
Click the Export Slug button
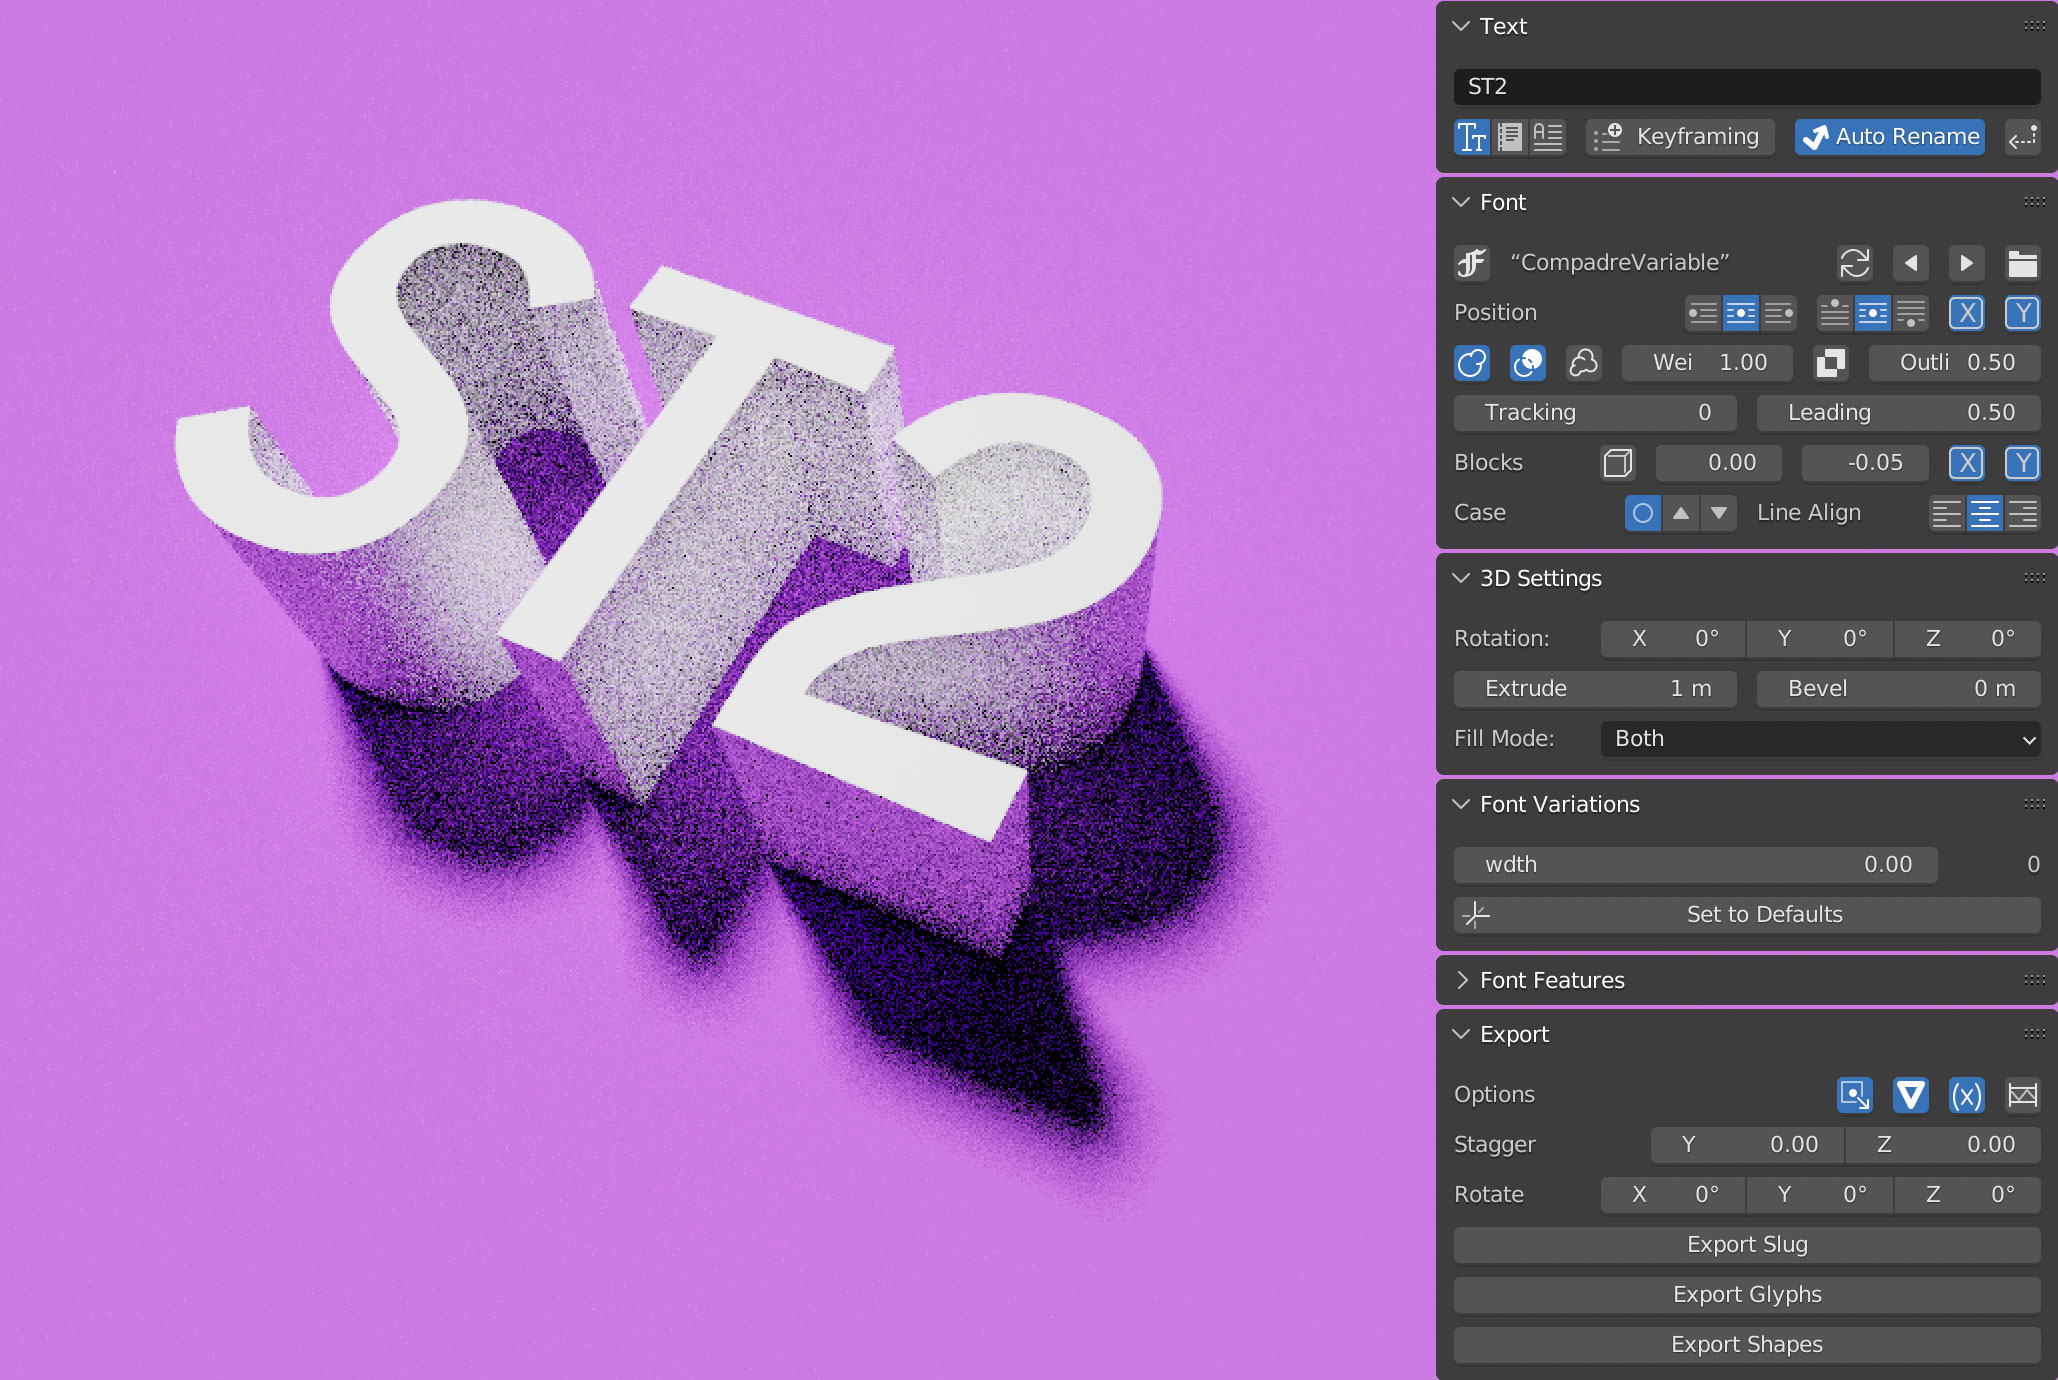[1746, 1245]
